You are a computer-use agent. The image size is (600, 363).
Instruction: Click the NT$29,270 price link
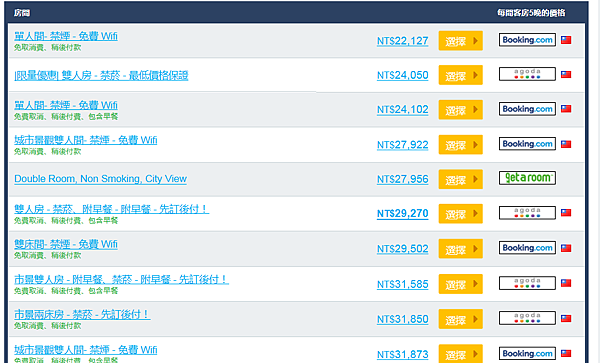403,213
